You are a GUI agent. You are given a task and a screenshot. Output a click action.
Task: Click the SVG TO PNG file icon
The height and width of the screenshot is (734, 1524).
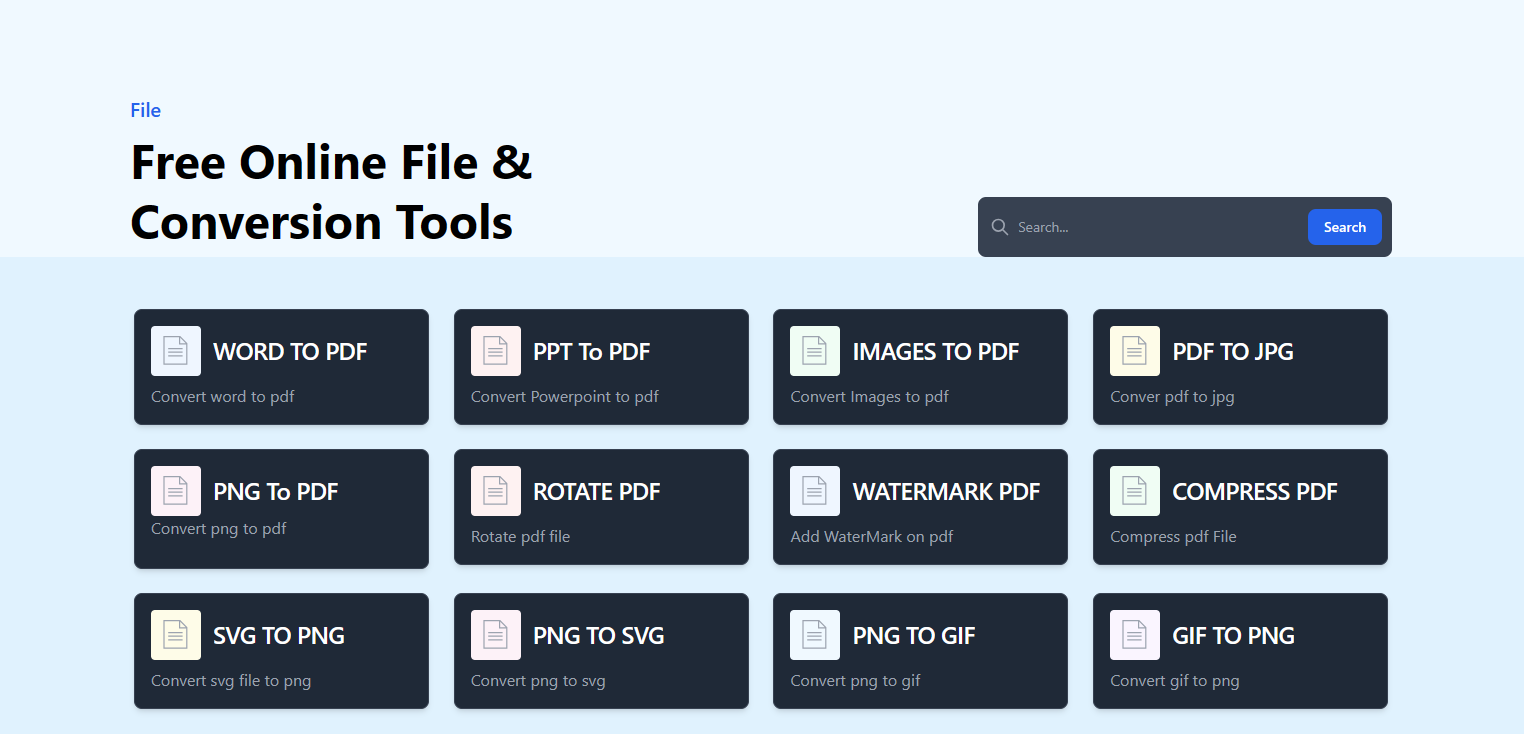click(x=176, y=635)
